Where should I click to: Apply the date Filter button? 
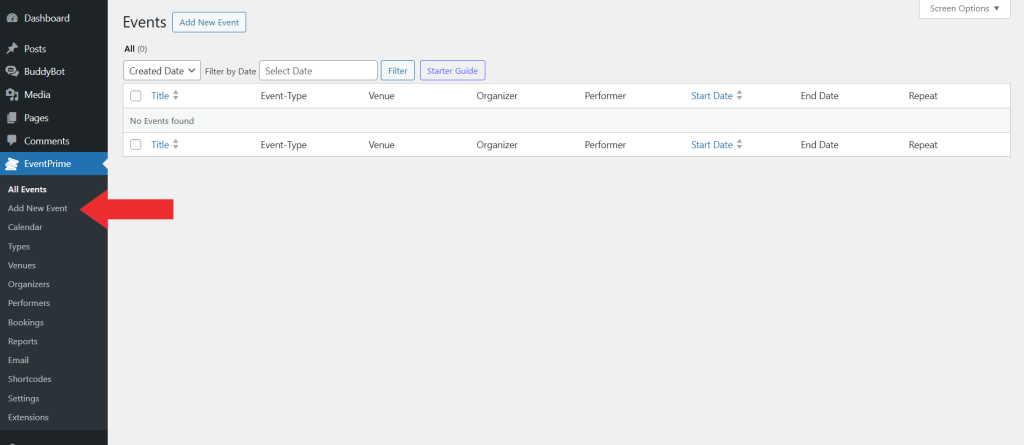pyautogui.click(x=398, y=71)
